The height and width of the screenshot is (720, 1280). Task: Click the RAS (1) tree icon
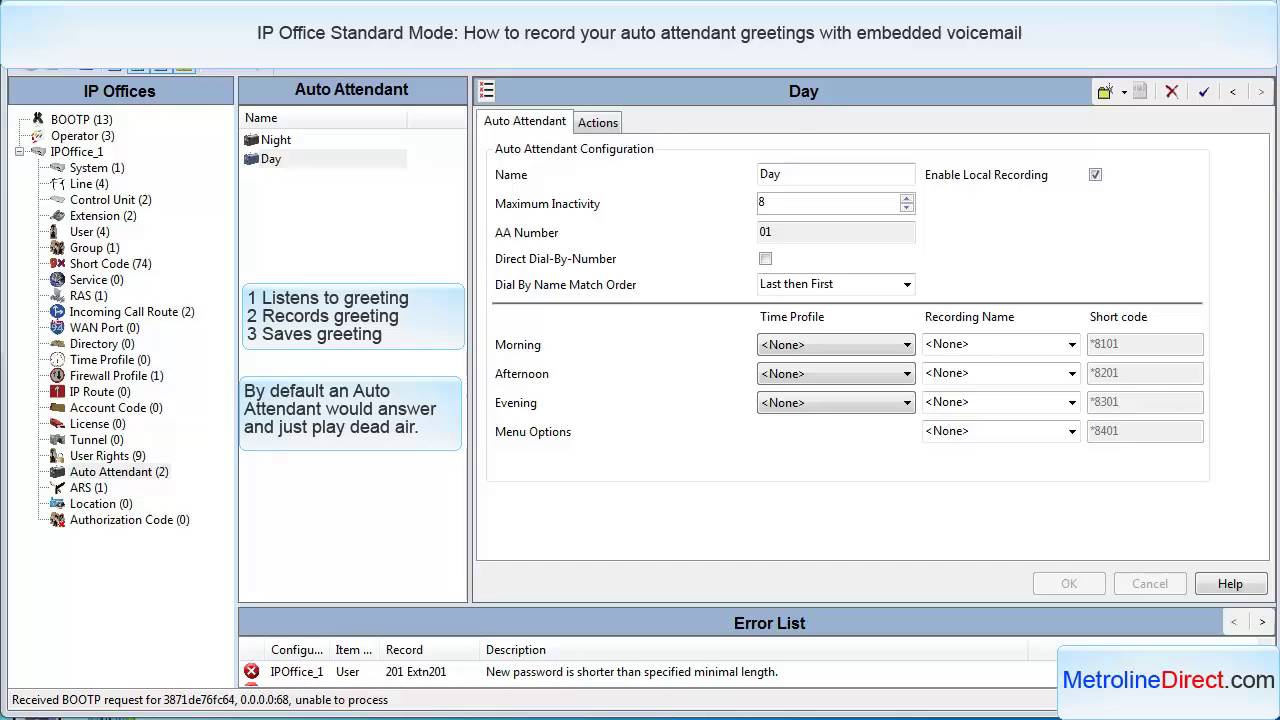[58, 296]
